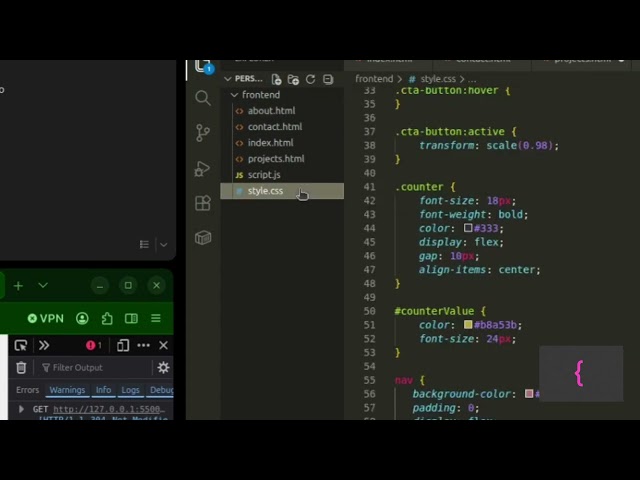Pick an element with devtools inspector picker
The image size is (640, 480).
click(21, 345)
